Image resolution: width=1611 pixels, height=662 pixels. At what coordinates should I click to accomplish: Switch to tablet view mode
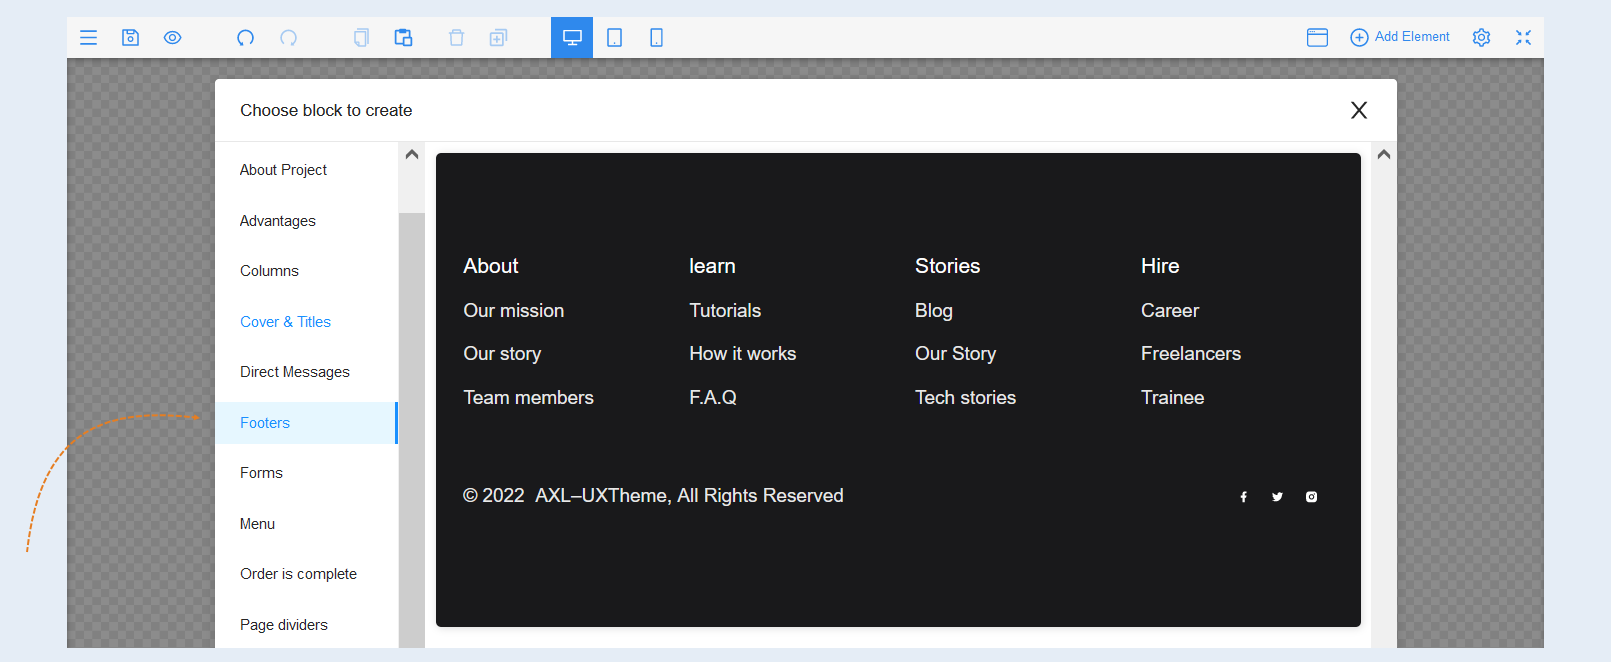click(615, 37)
